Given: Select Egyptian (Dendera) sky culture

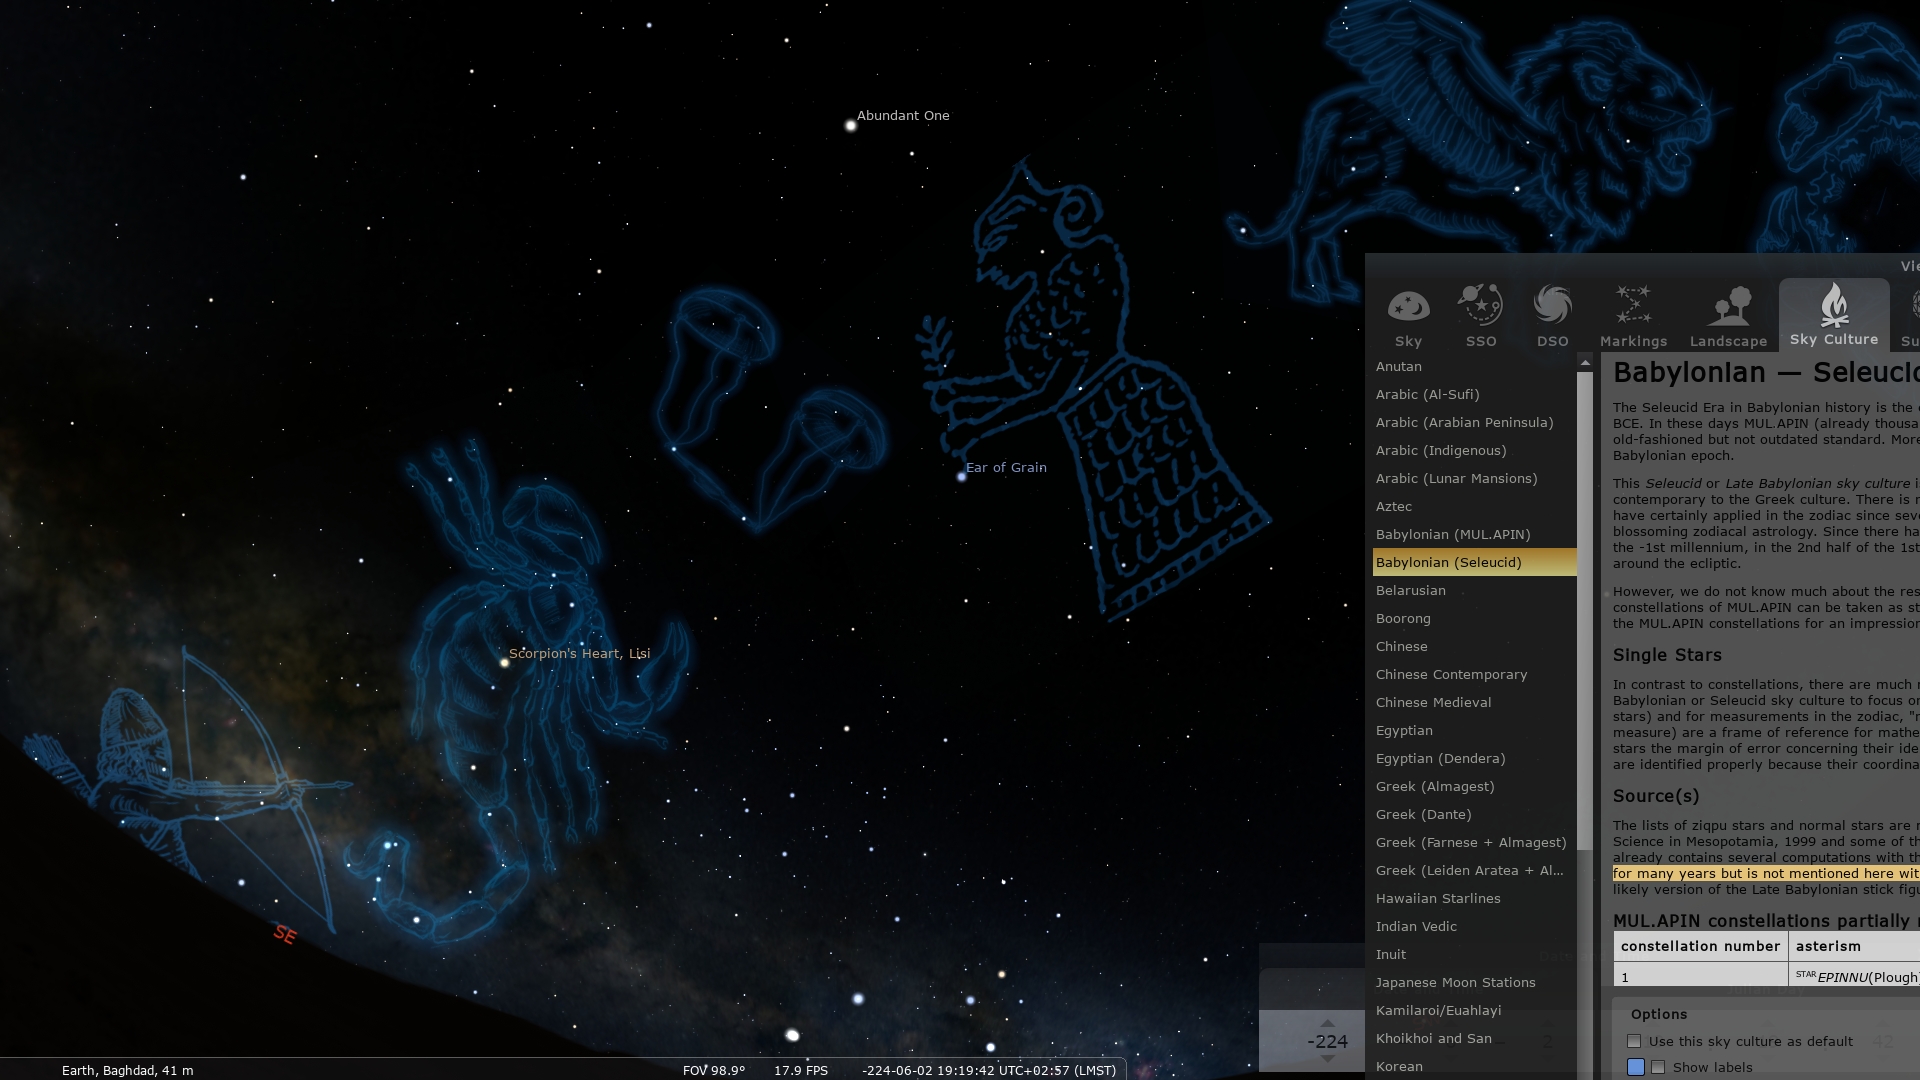Looking at the screenshot, I should click(1440, 758).
